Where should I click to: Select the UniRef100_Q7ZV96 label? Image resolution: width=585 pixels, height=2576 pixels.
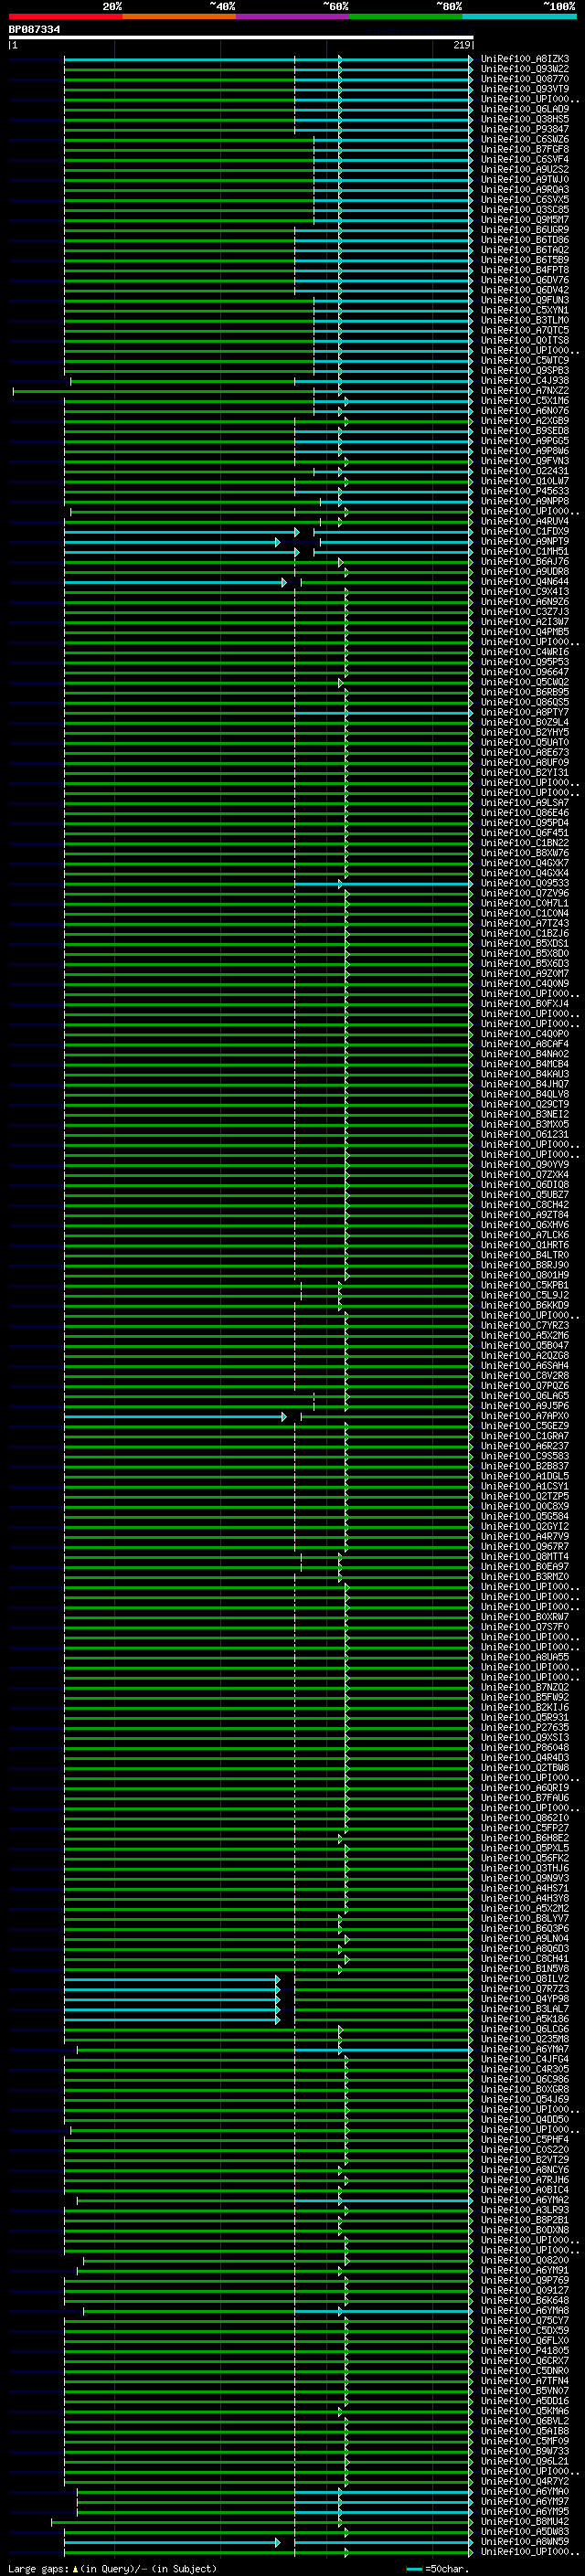pos(525,893)
